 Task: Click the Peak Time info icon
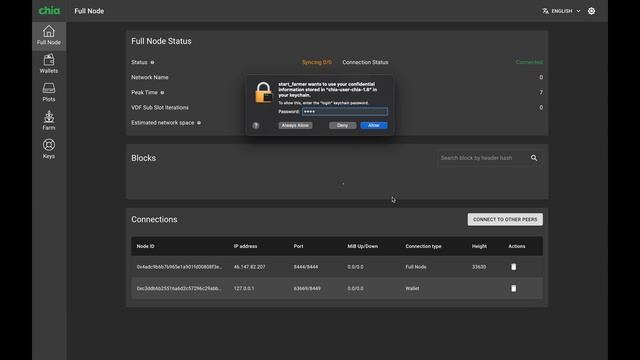pyautogui.click(x=162, y=93)
